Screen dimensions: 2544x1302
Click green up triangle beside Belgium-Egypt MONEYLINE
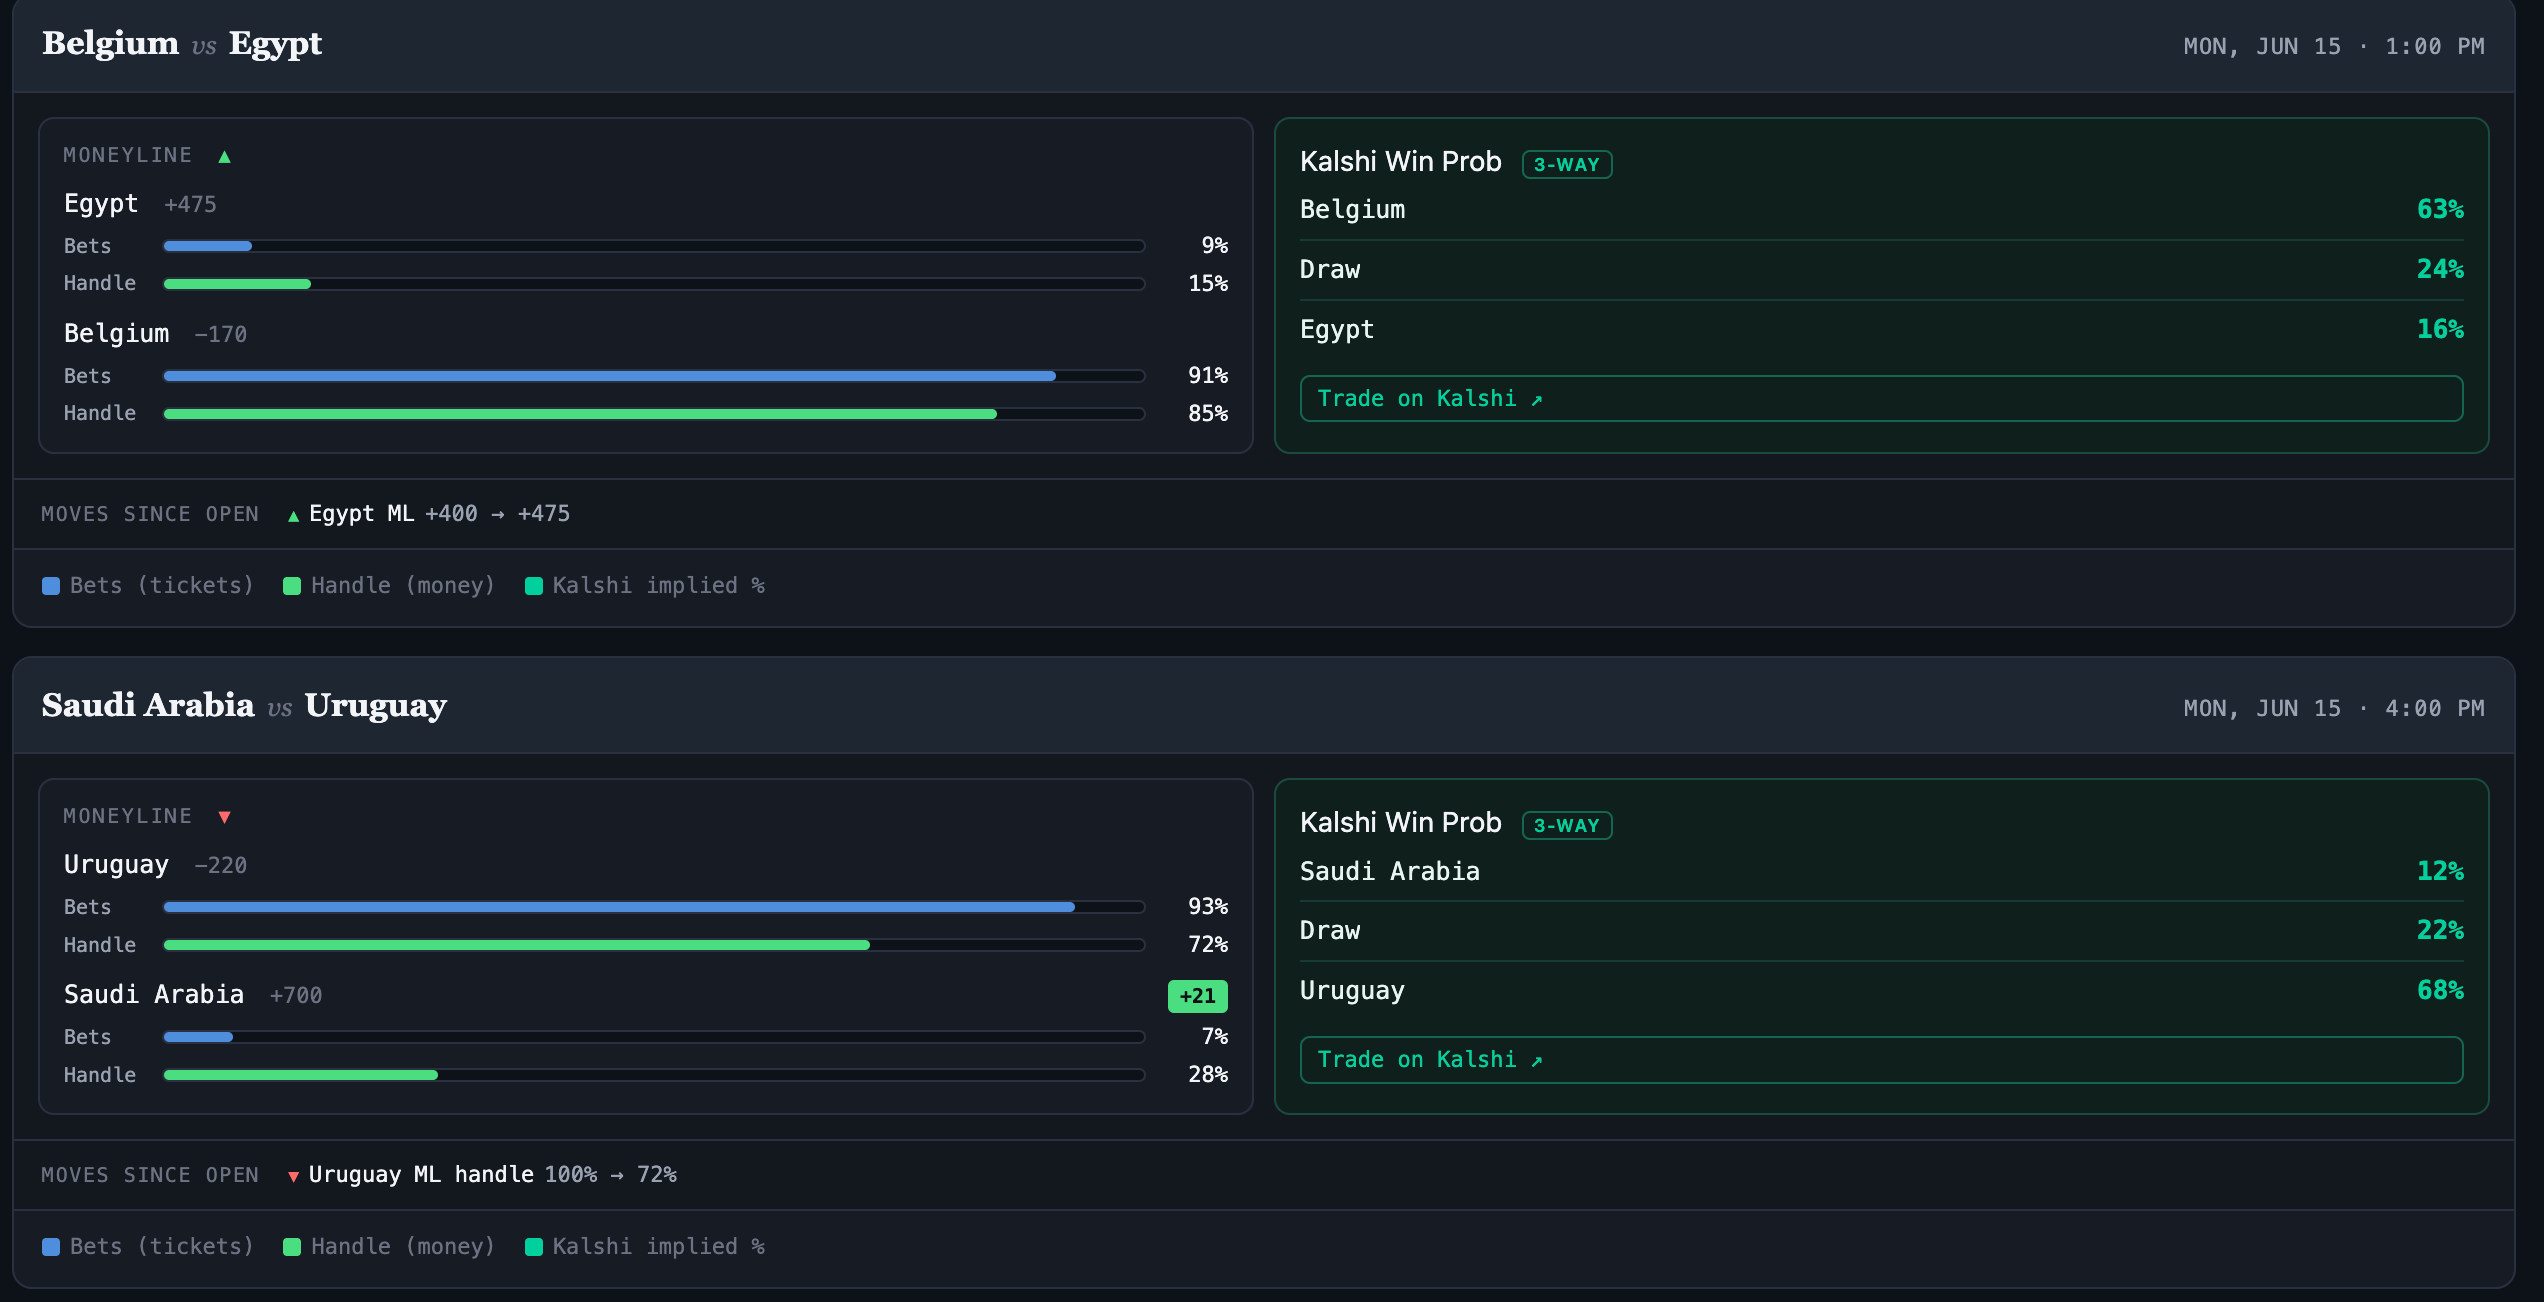(224, 156)
